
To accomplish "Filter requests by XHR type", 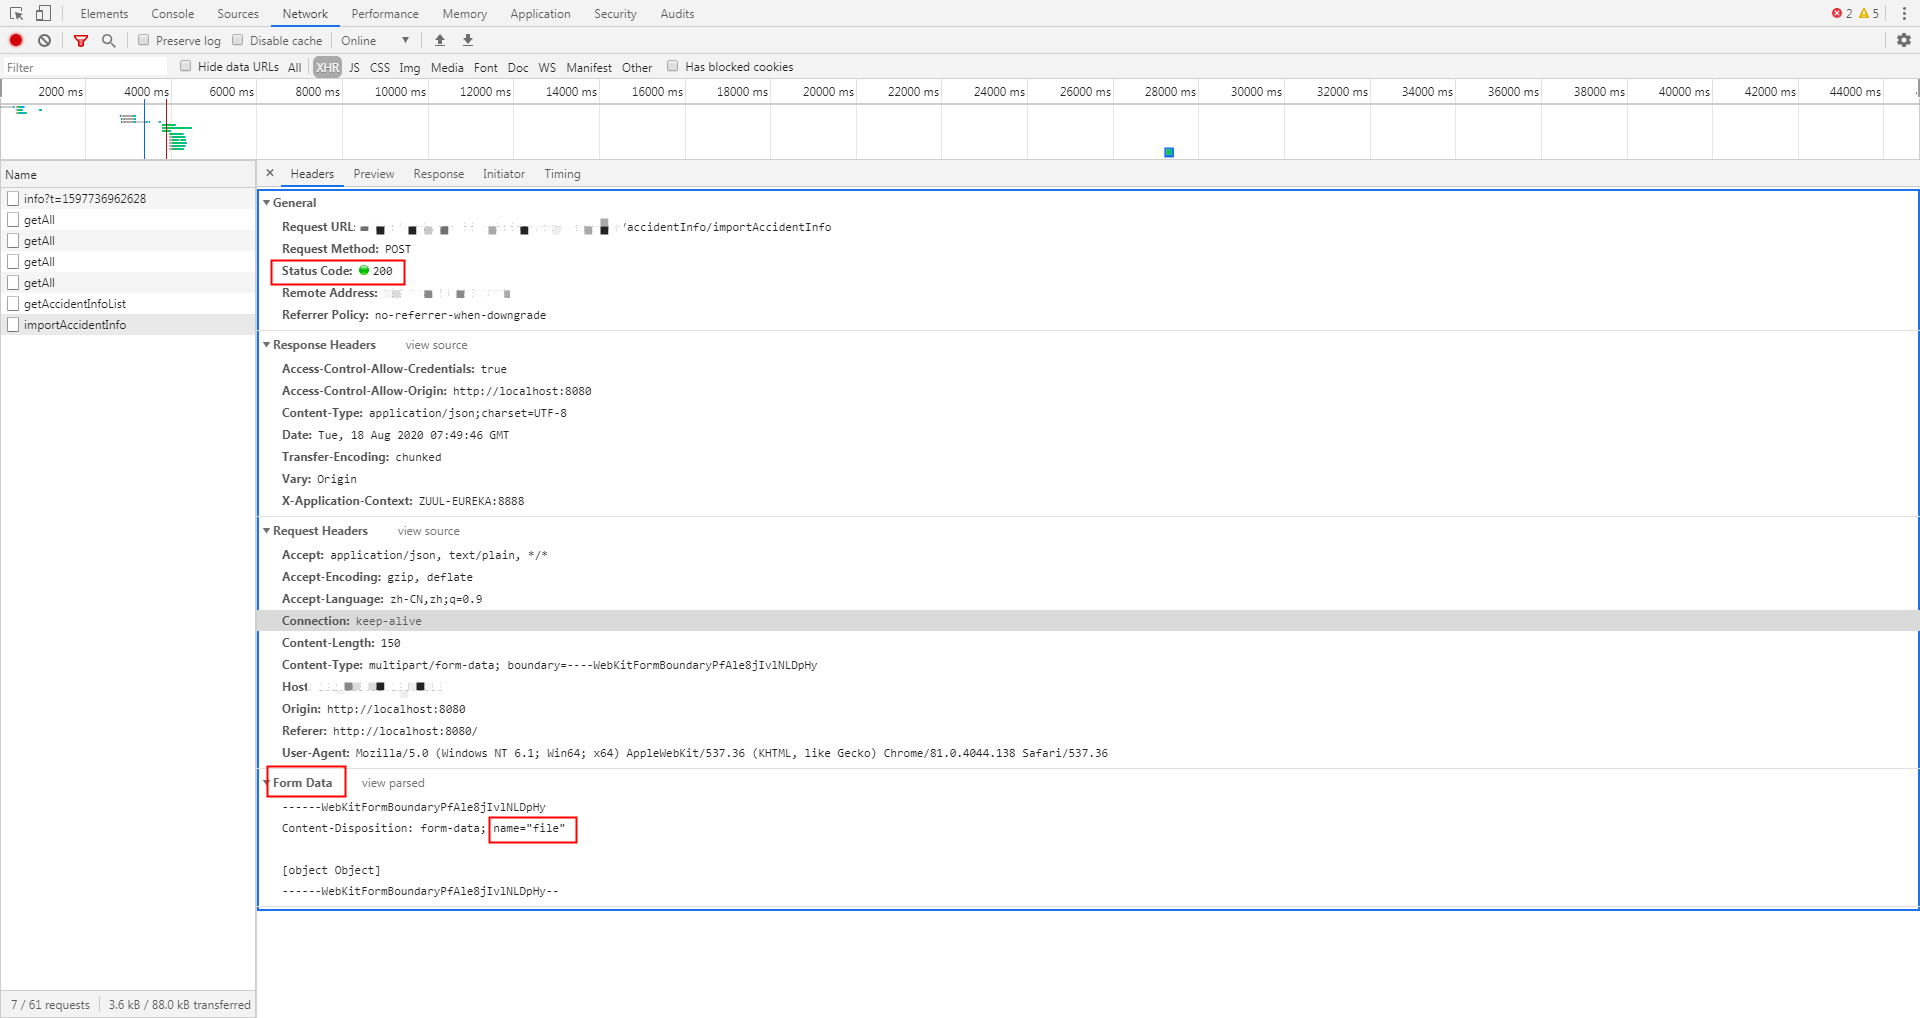I will (327, 67).
